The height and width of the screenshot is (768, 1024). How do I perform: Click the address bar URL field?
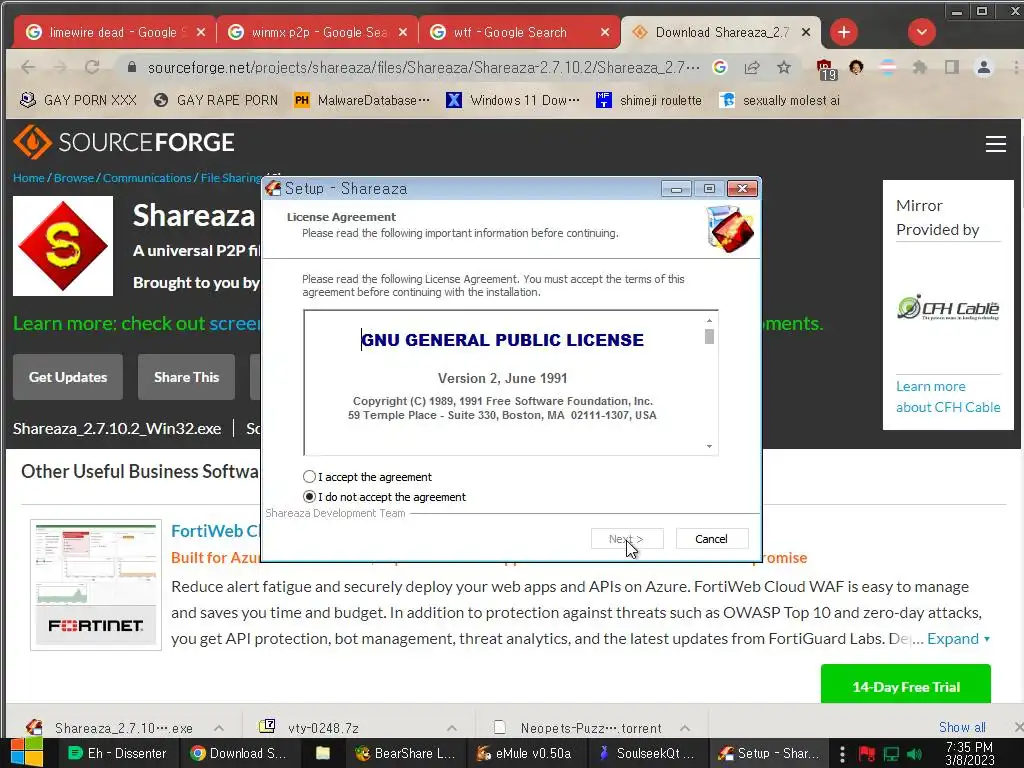(423, 67)
